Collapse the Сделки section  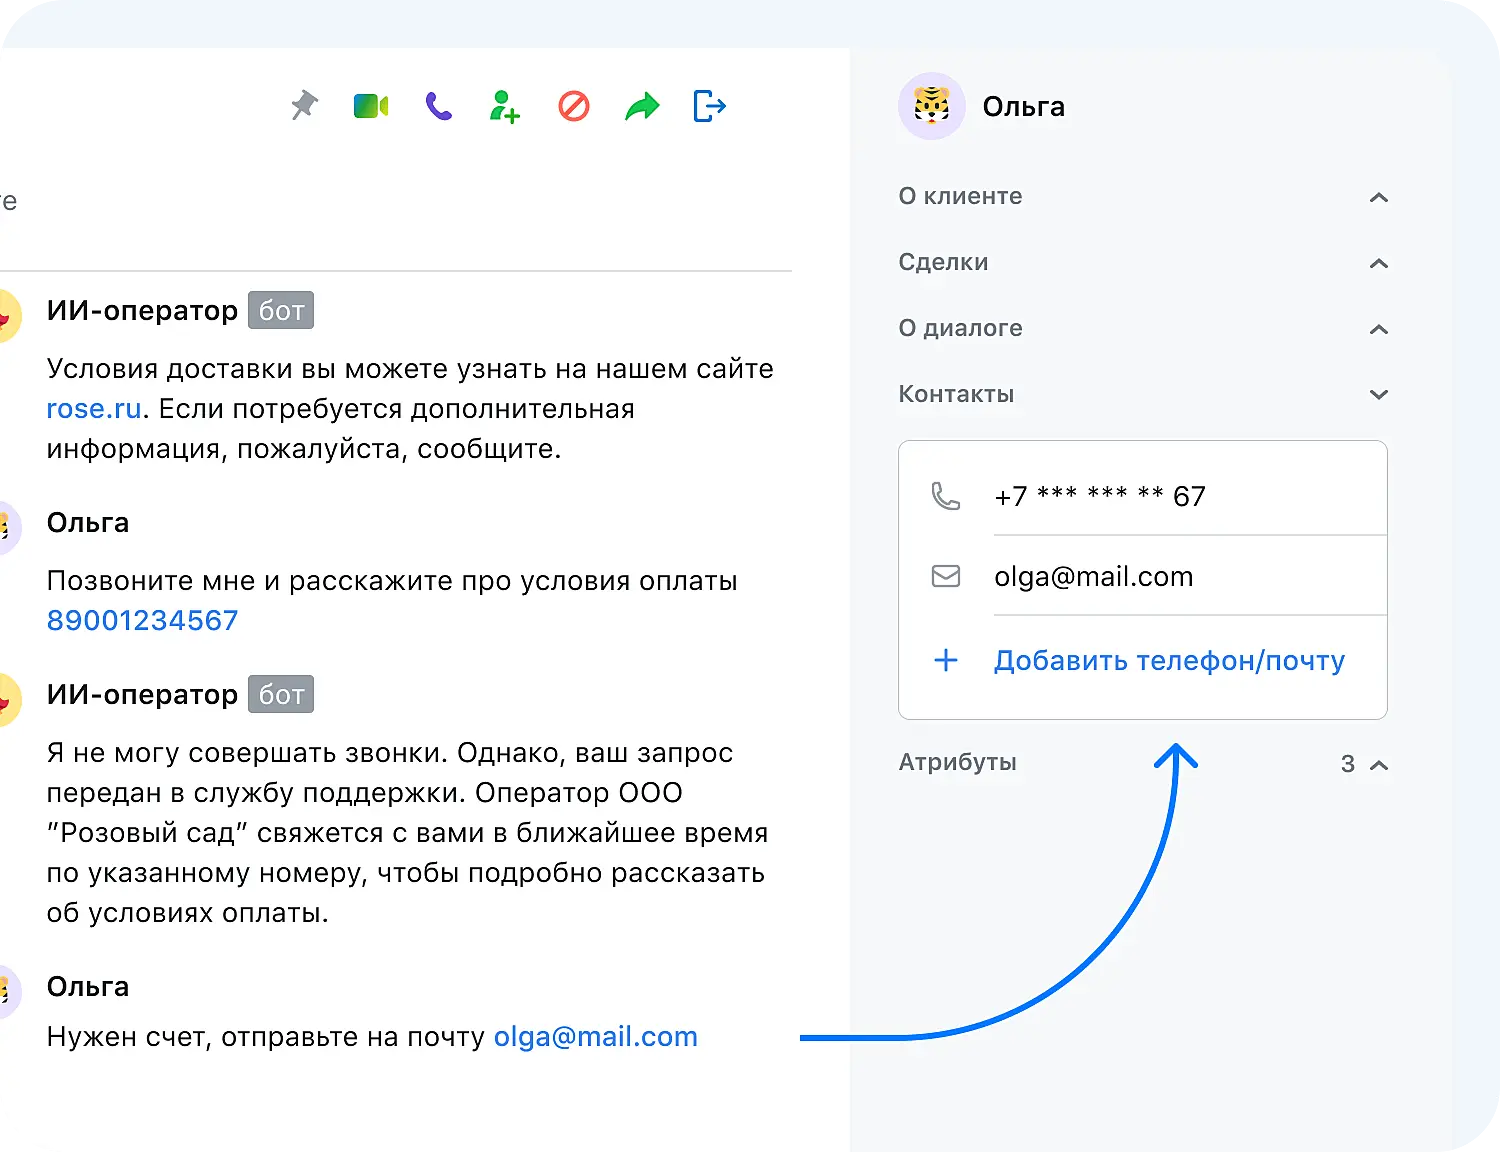point(1380,264)
